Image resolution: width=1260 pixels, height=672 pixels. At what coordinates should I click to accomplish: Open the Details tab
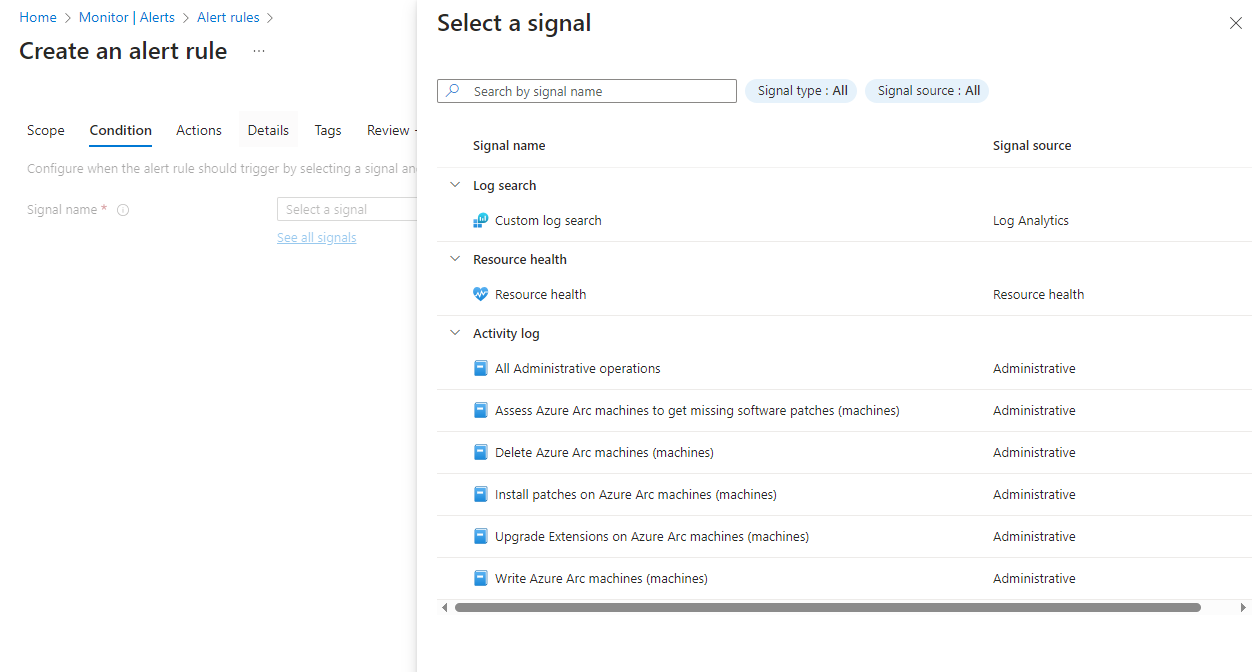268,130
